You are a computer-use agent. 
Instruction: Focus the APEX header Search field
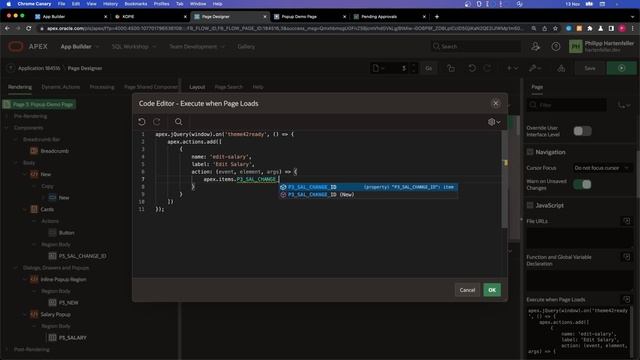476,47
